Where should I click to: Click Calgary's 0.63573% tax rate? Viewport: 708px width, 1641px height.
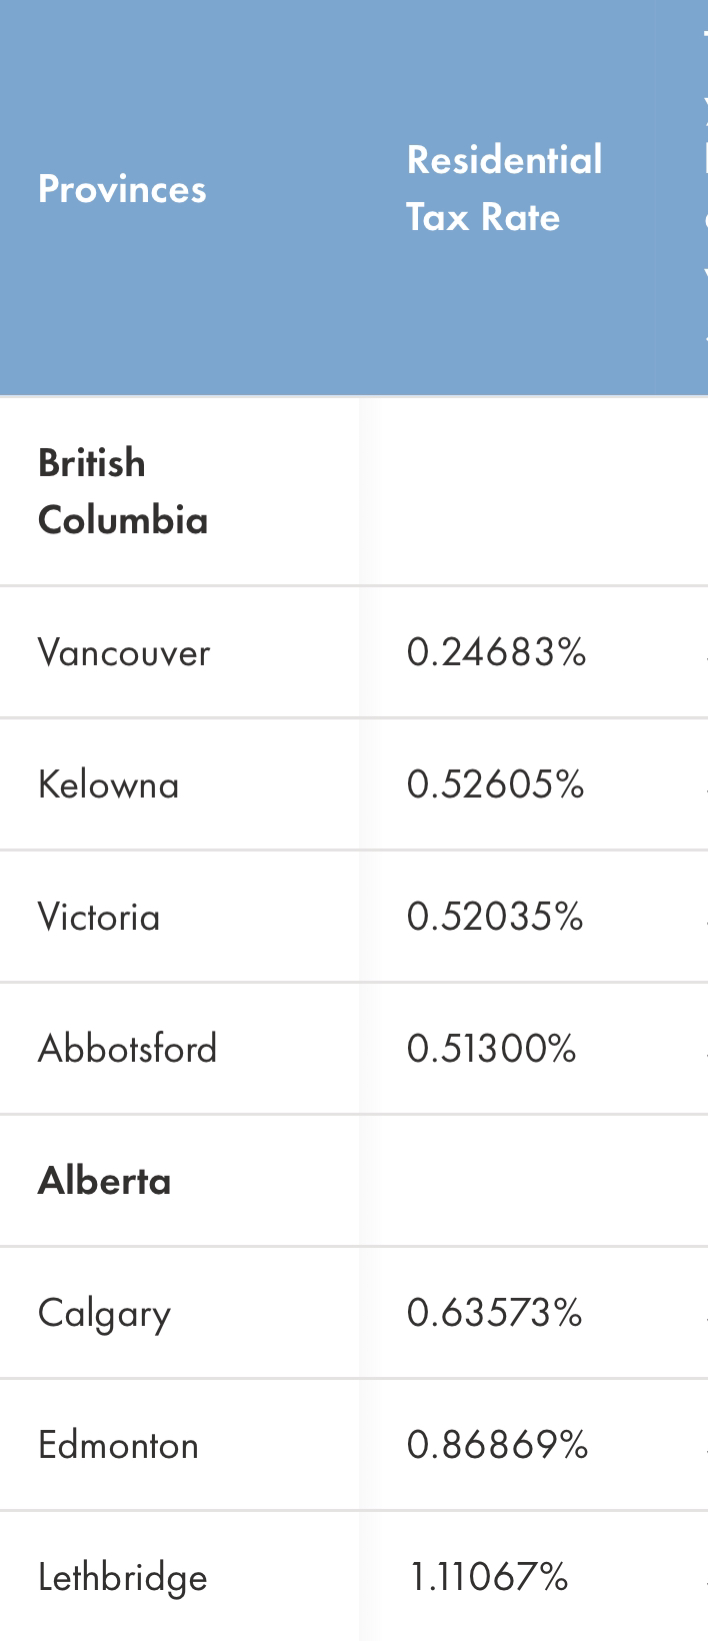pos(494,1312)
